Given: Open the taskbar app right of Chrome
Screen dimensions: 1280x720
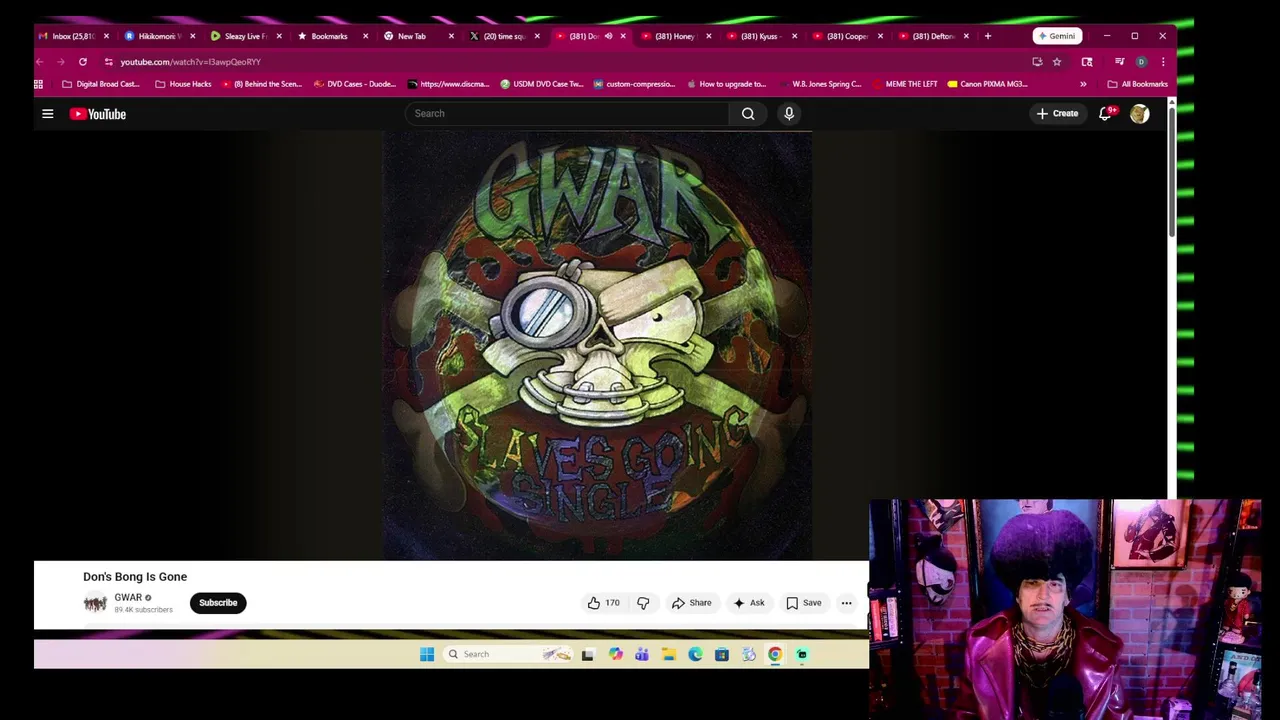Looking at the screenshot, I should [802, 654].
